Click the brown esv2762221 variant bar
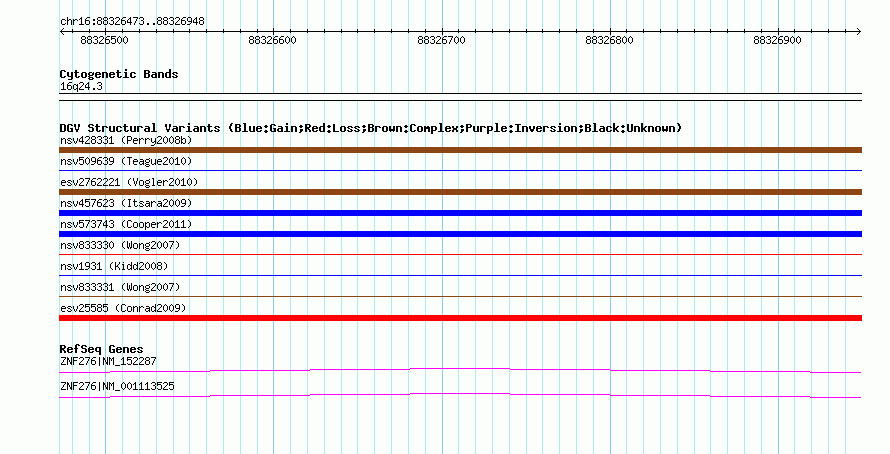This screenshot has width=890, height=454. pos(460,192)
